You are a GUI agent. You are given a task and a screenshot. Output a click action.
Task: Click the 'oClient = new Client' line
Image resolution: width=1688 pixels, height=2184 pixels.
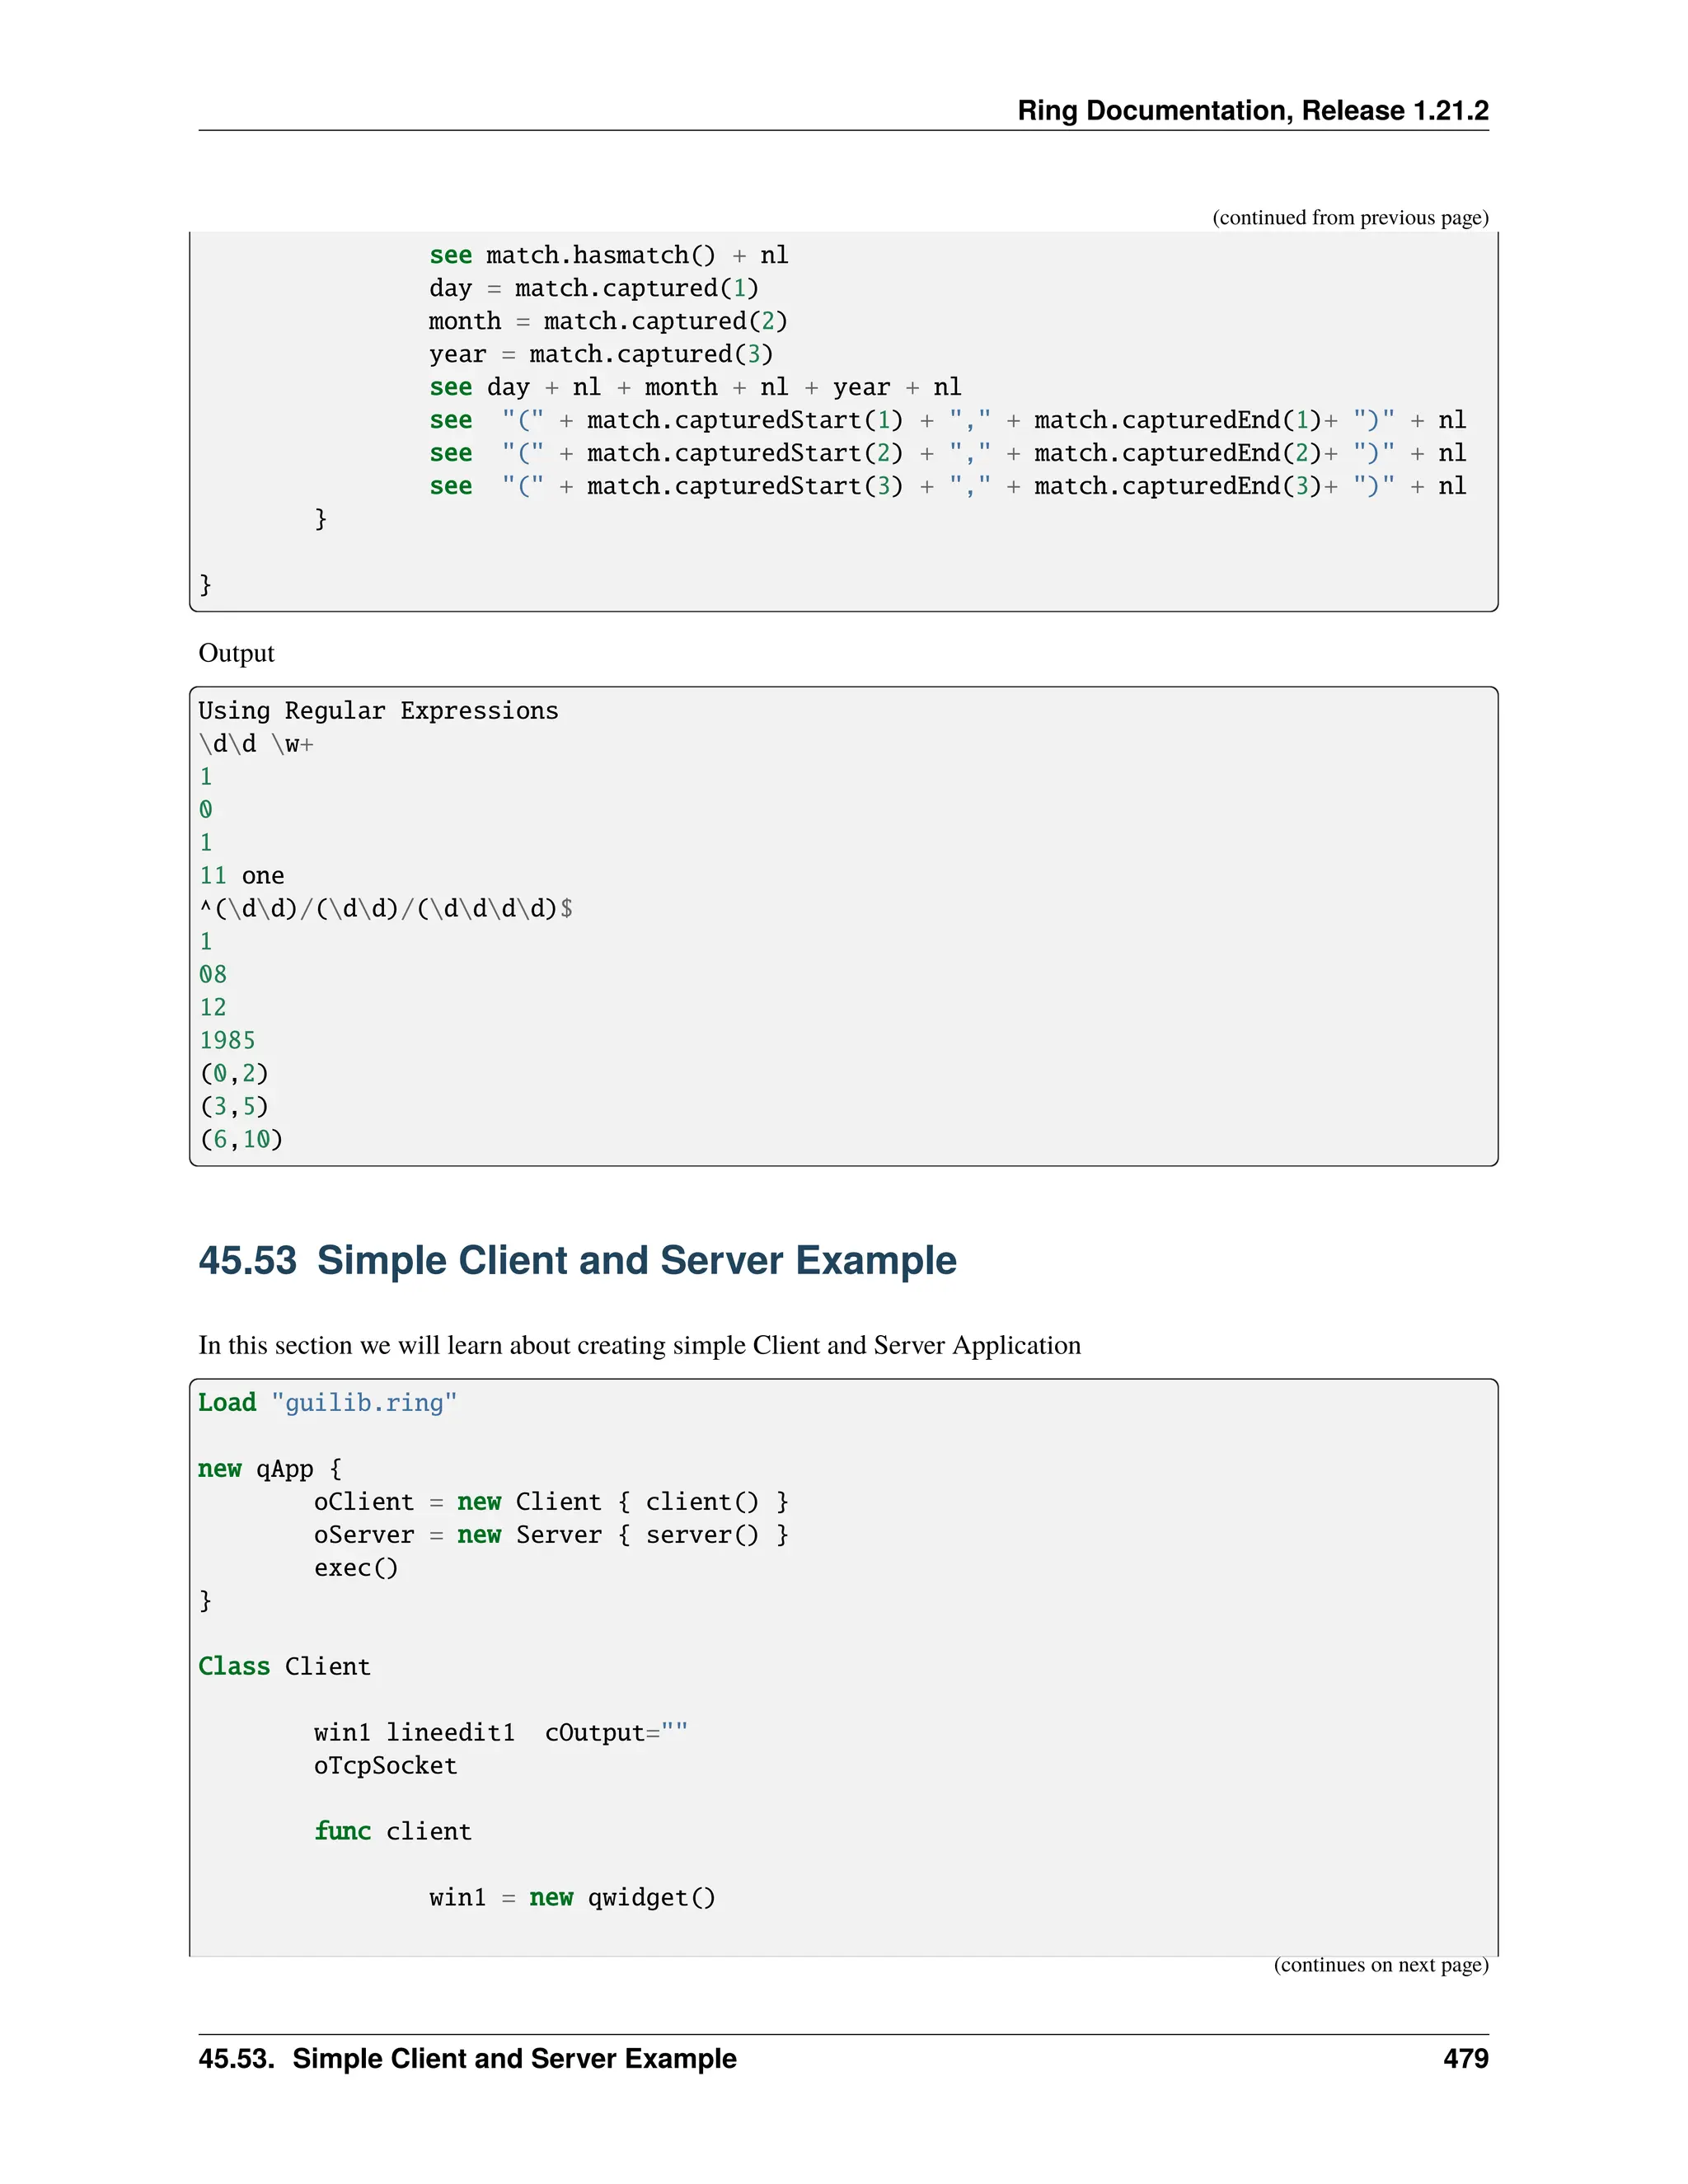[550, 1501]
